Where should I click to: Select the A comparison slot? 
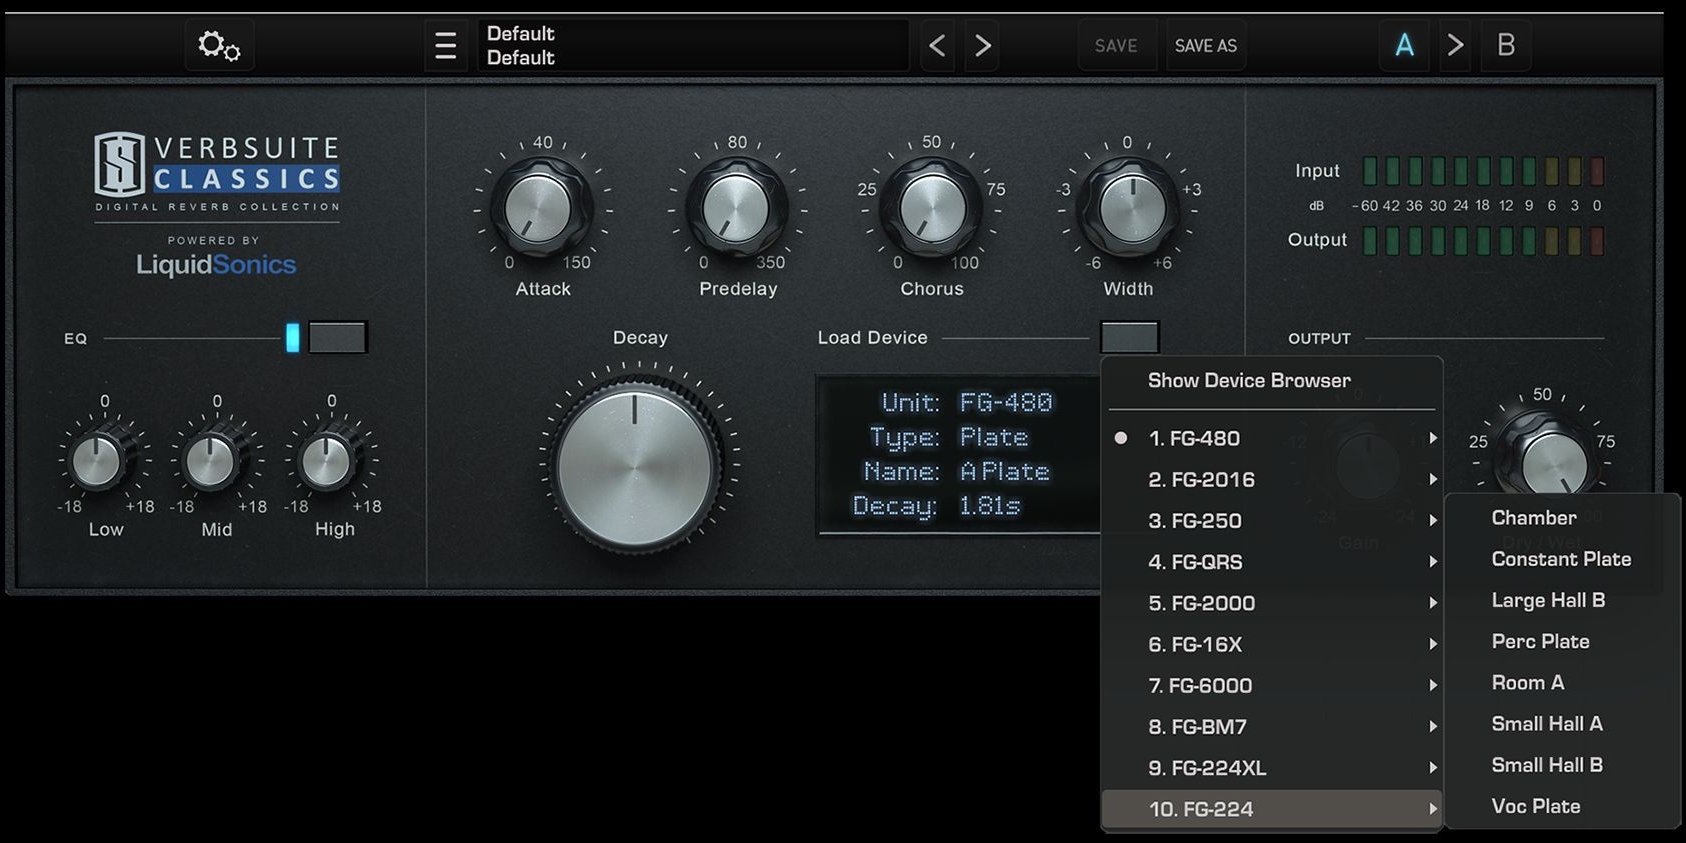coord(1404,45)
